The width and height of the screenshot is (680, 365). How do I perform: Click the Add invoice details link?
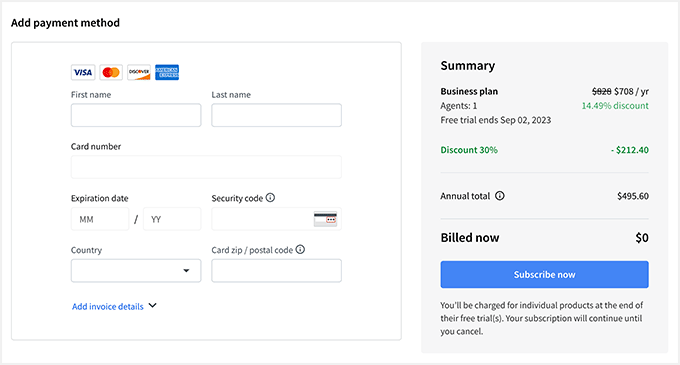point(108,306)
